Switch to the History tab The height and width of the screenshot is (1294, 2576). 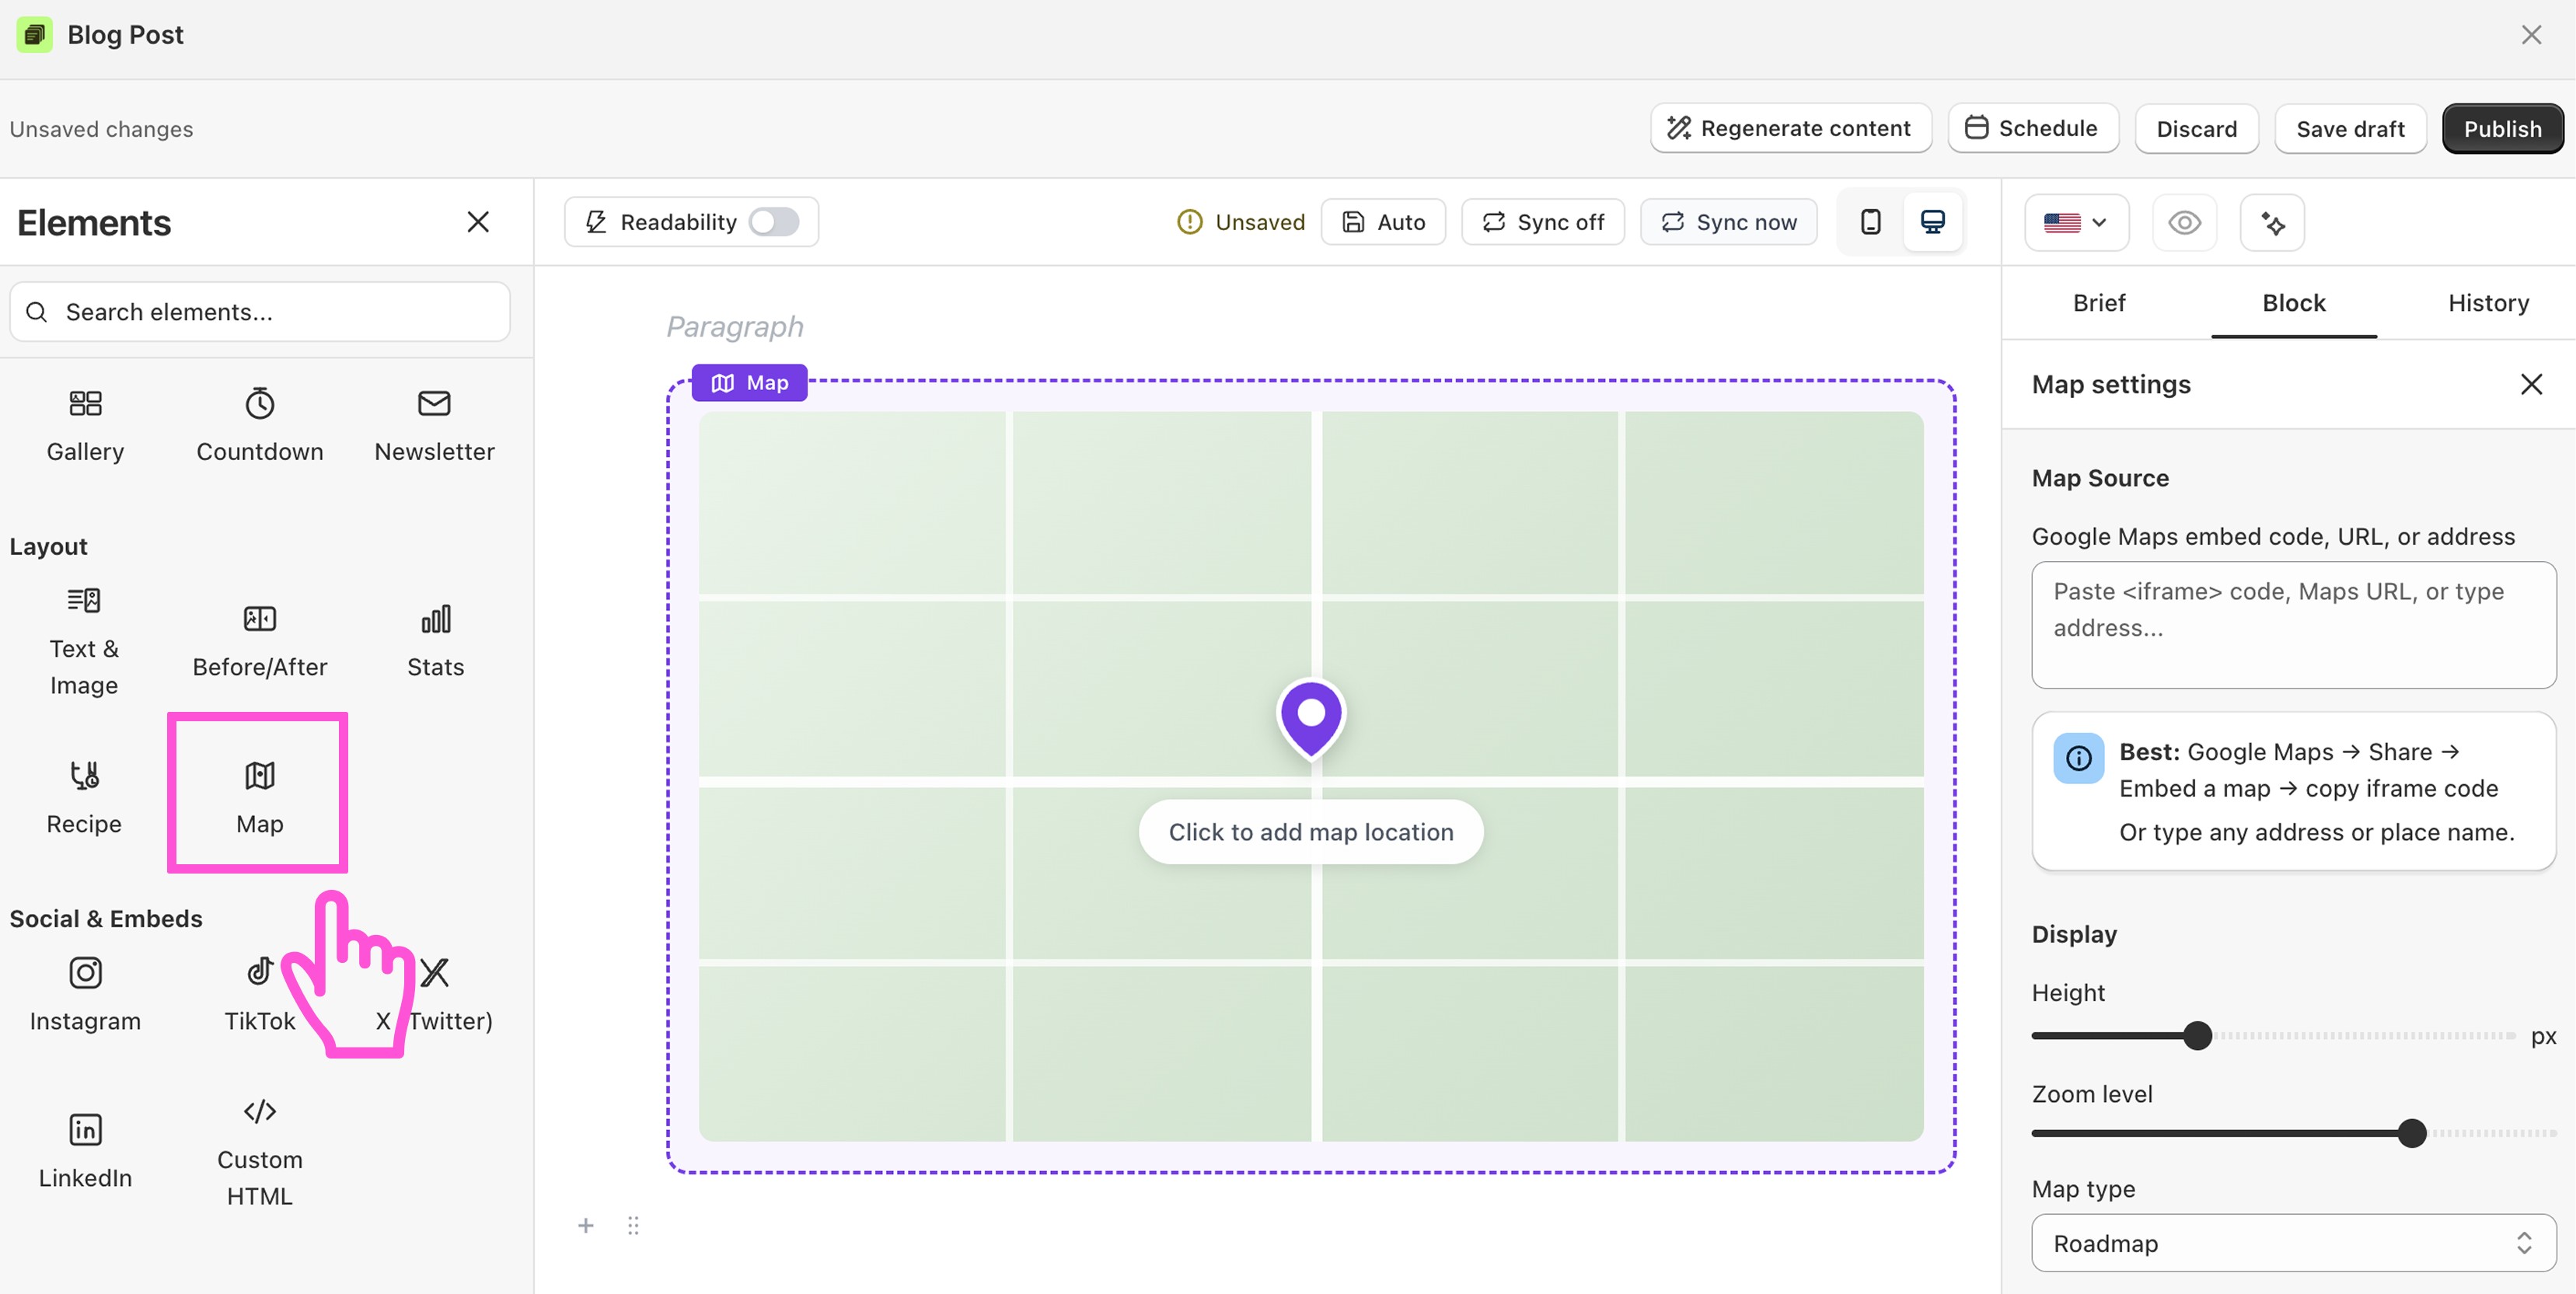pos(2488,303)
